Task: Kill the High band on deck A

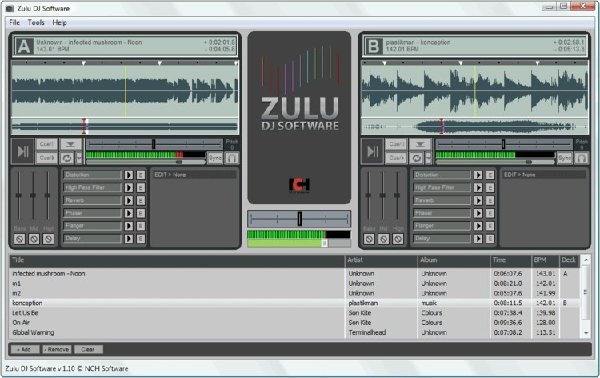Action: (x=48, y=239)
